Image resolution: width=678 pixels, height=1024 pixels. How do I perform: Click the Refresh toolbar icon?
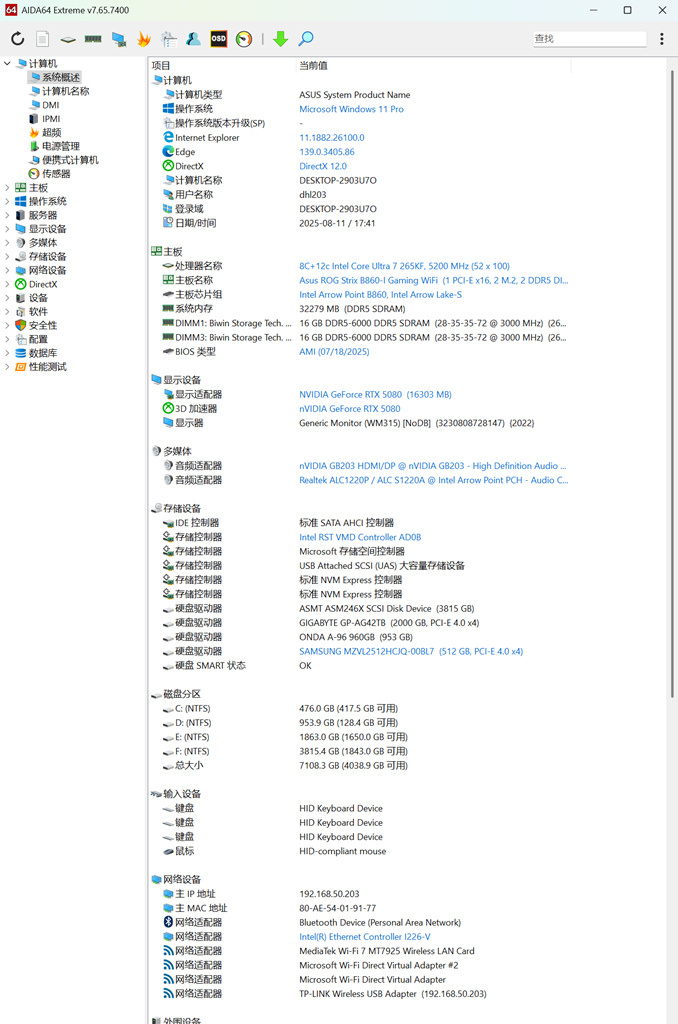[18, 39]
